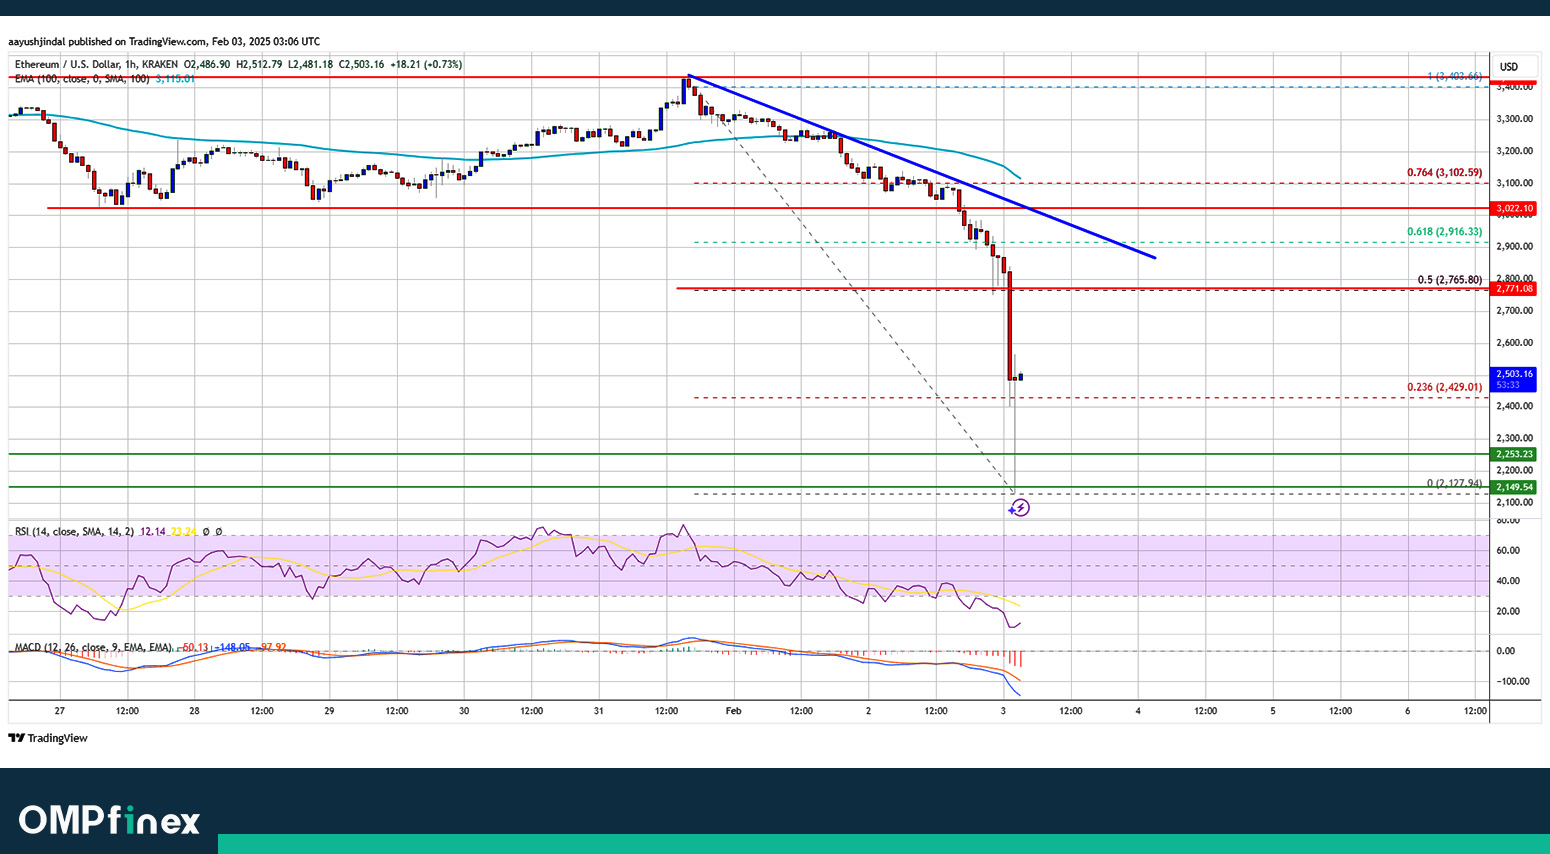Screen dimensions: 1550x854
Task: Click the RSI (14, close, SMA, 14, 2) legend
Action: tap(74, 532)
